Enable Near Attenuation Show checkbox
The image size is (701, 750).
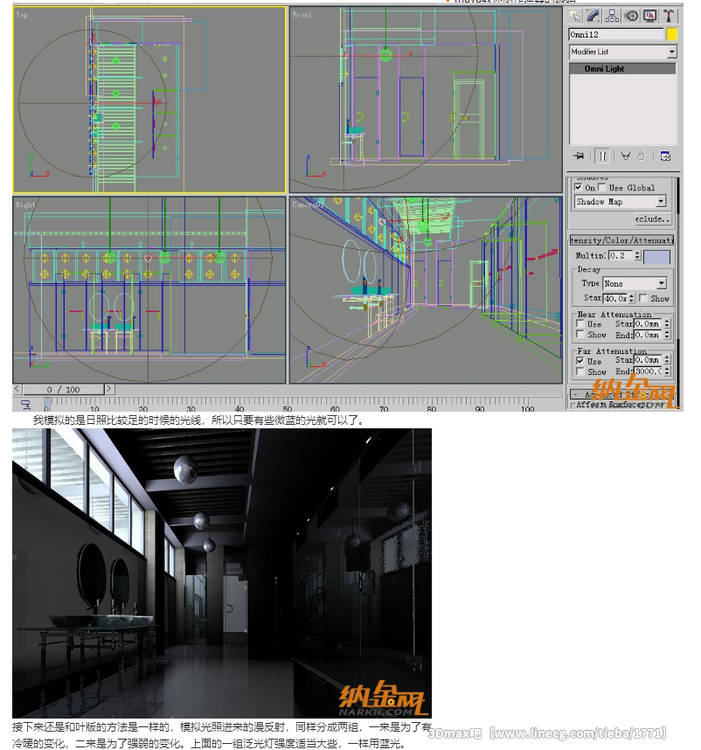pos(580,334)
